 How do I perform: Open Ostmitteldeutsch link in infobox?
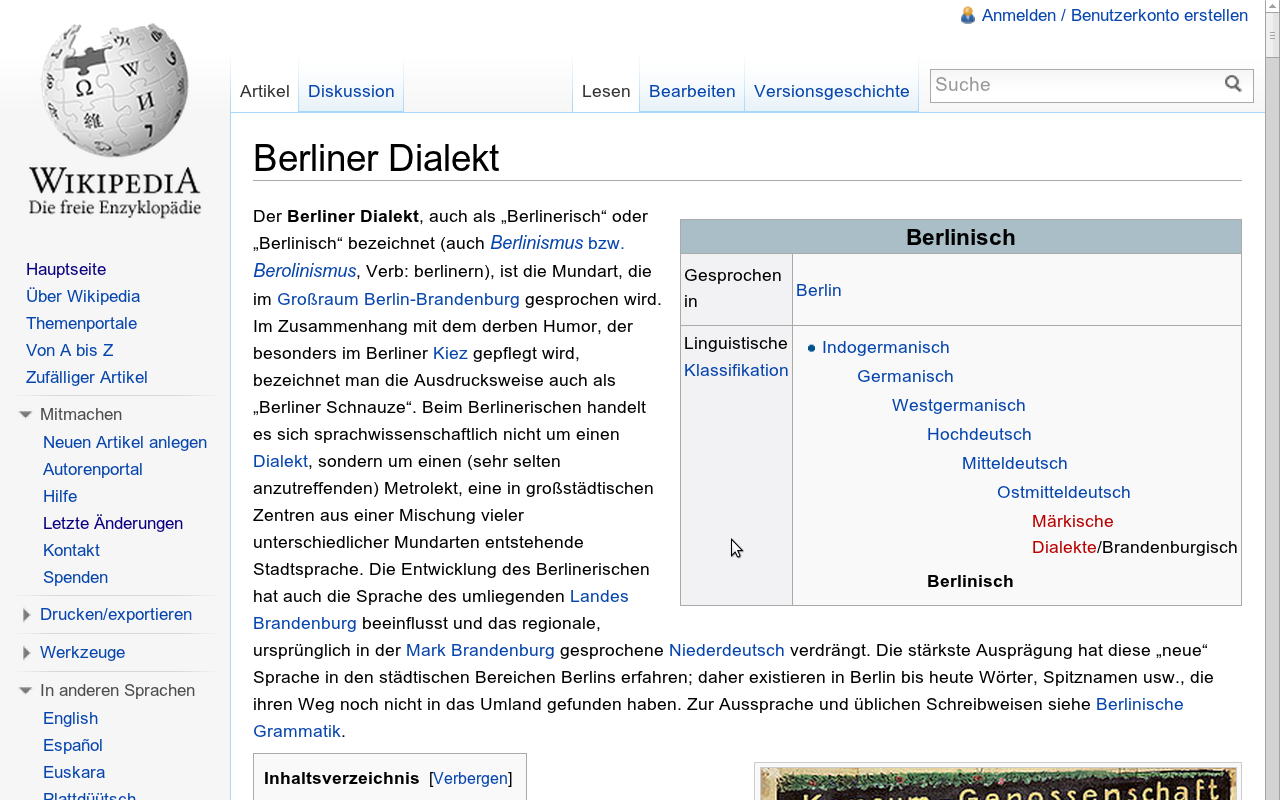pyautogui.click(x=1064, y=492)
